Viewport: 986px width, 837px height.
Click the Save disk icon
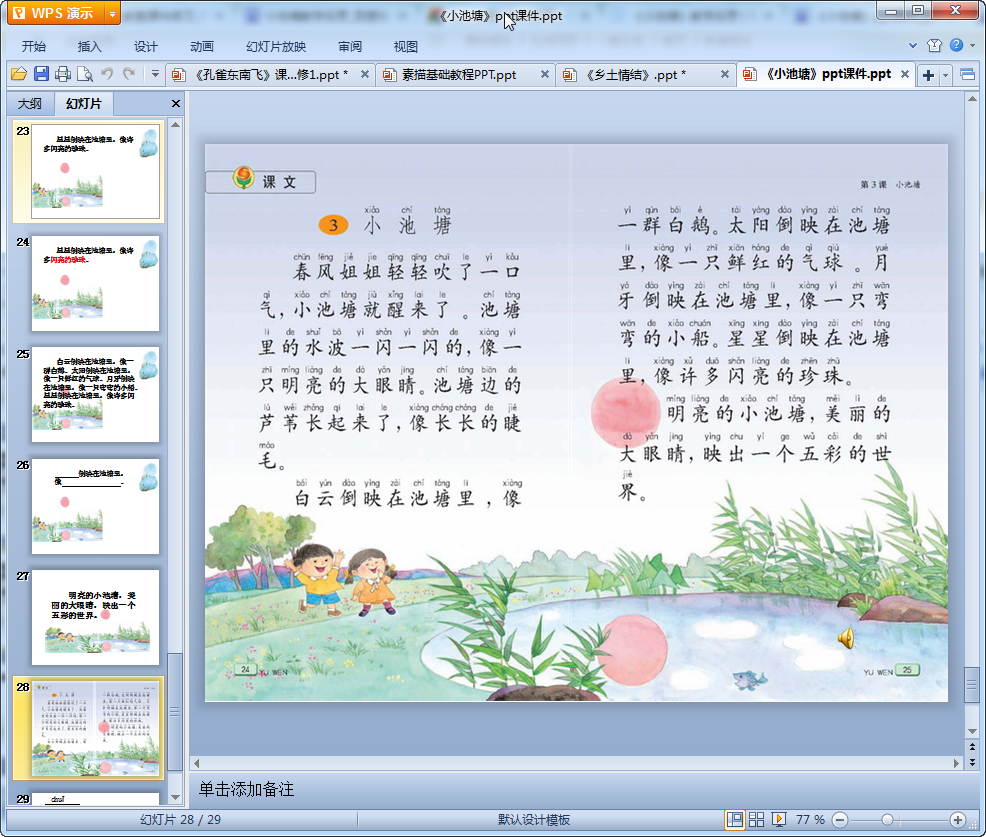[x=42, y=74]
